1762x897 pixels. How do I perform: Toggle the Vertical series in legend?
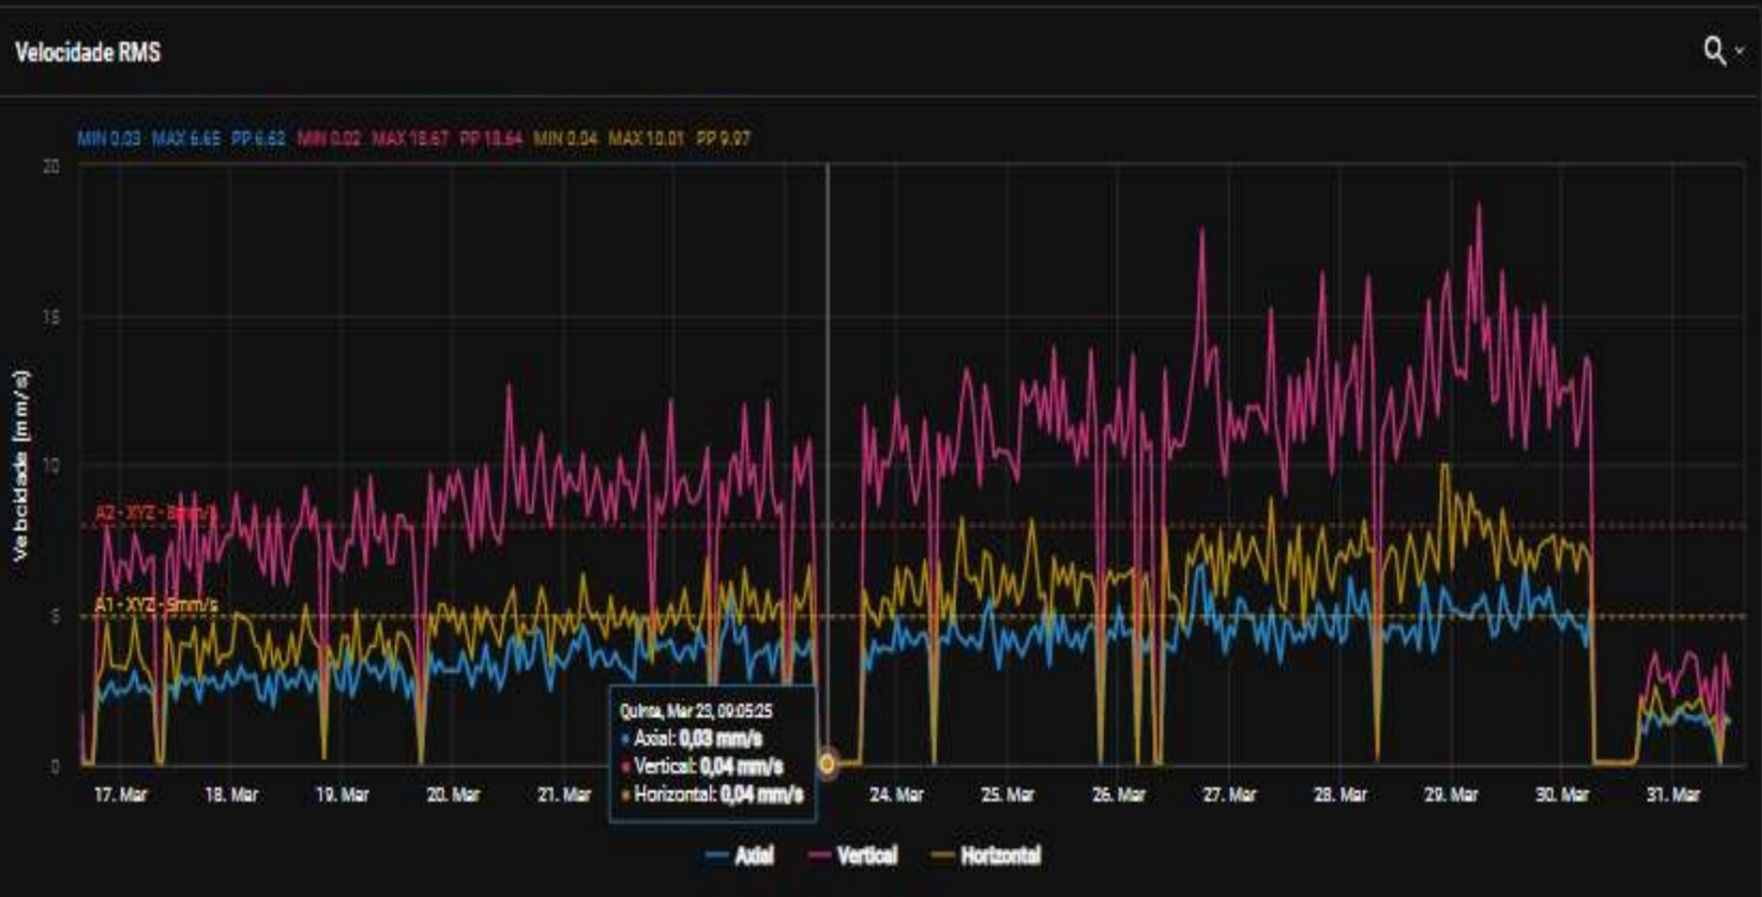[x=853, y=856]
